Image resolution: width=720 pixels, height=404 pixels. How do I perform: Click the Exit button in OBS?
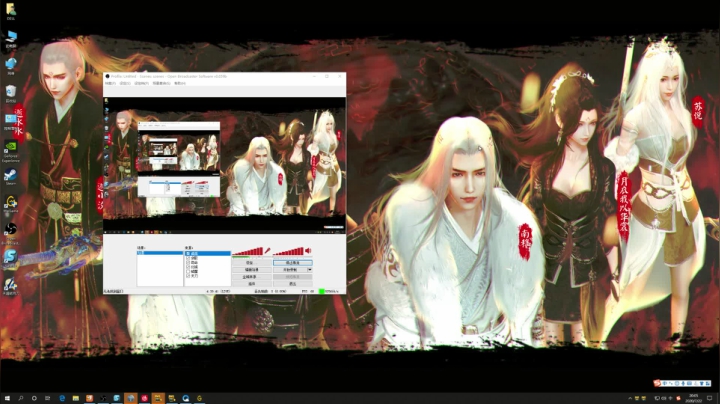click(x=292, y=284)
